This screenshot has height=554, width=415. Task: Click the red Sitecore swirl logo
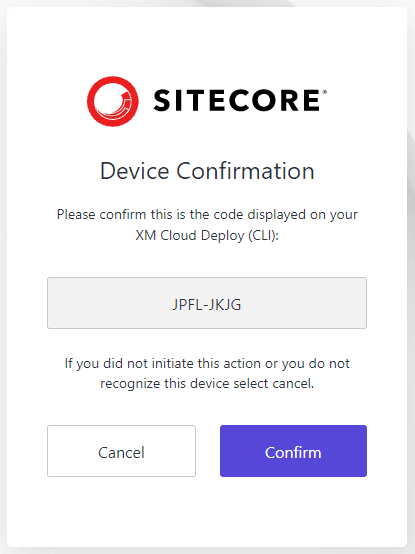[x=113, y=101]
